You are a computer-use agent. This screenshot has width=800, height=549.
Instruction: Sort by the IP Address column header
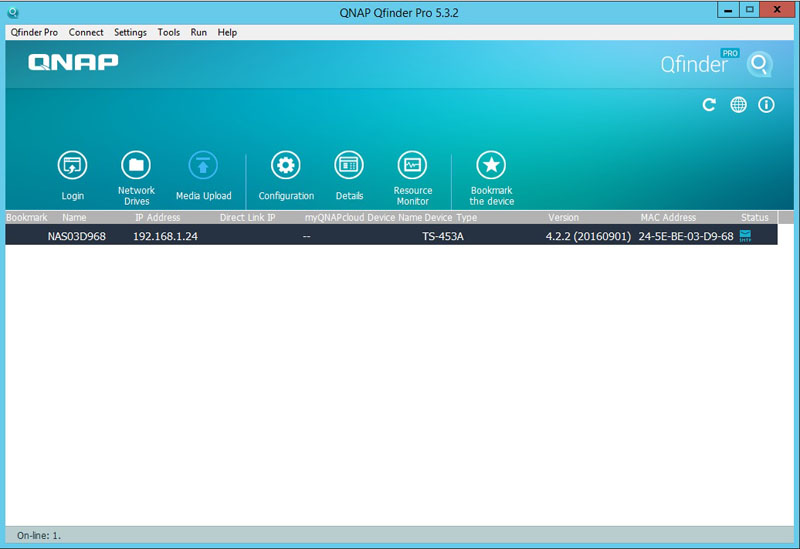157,217
